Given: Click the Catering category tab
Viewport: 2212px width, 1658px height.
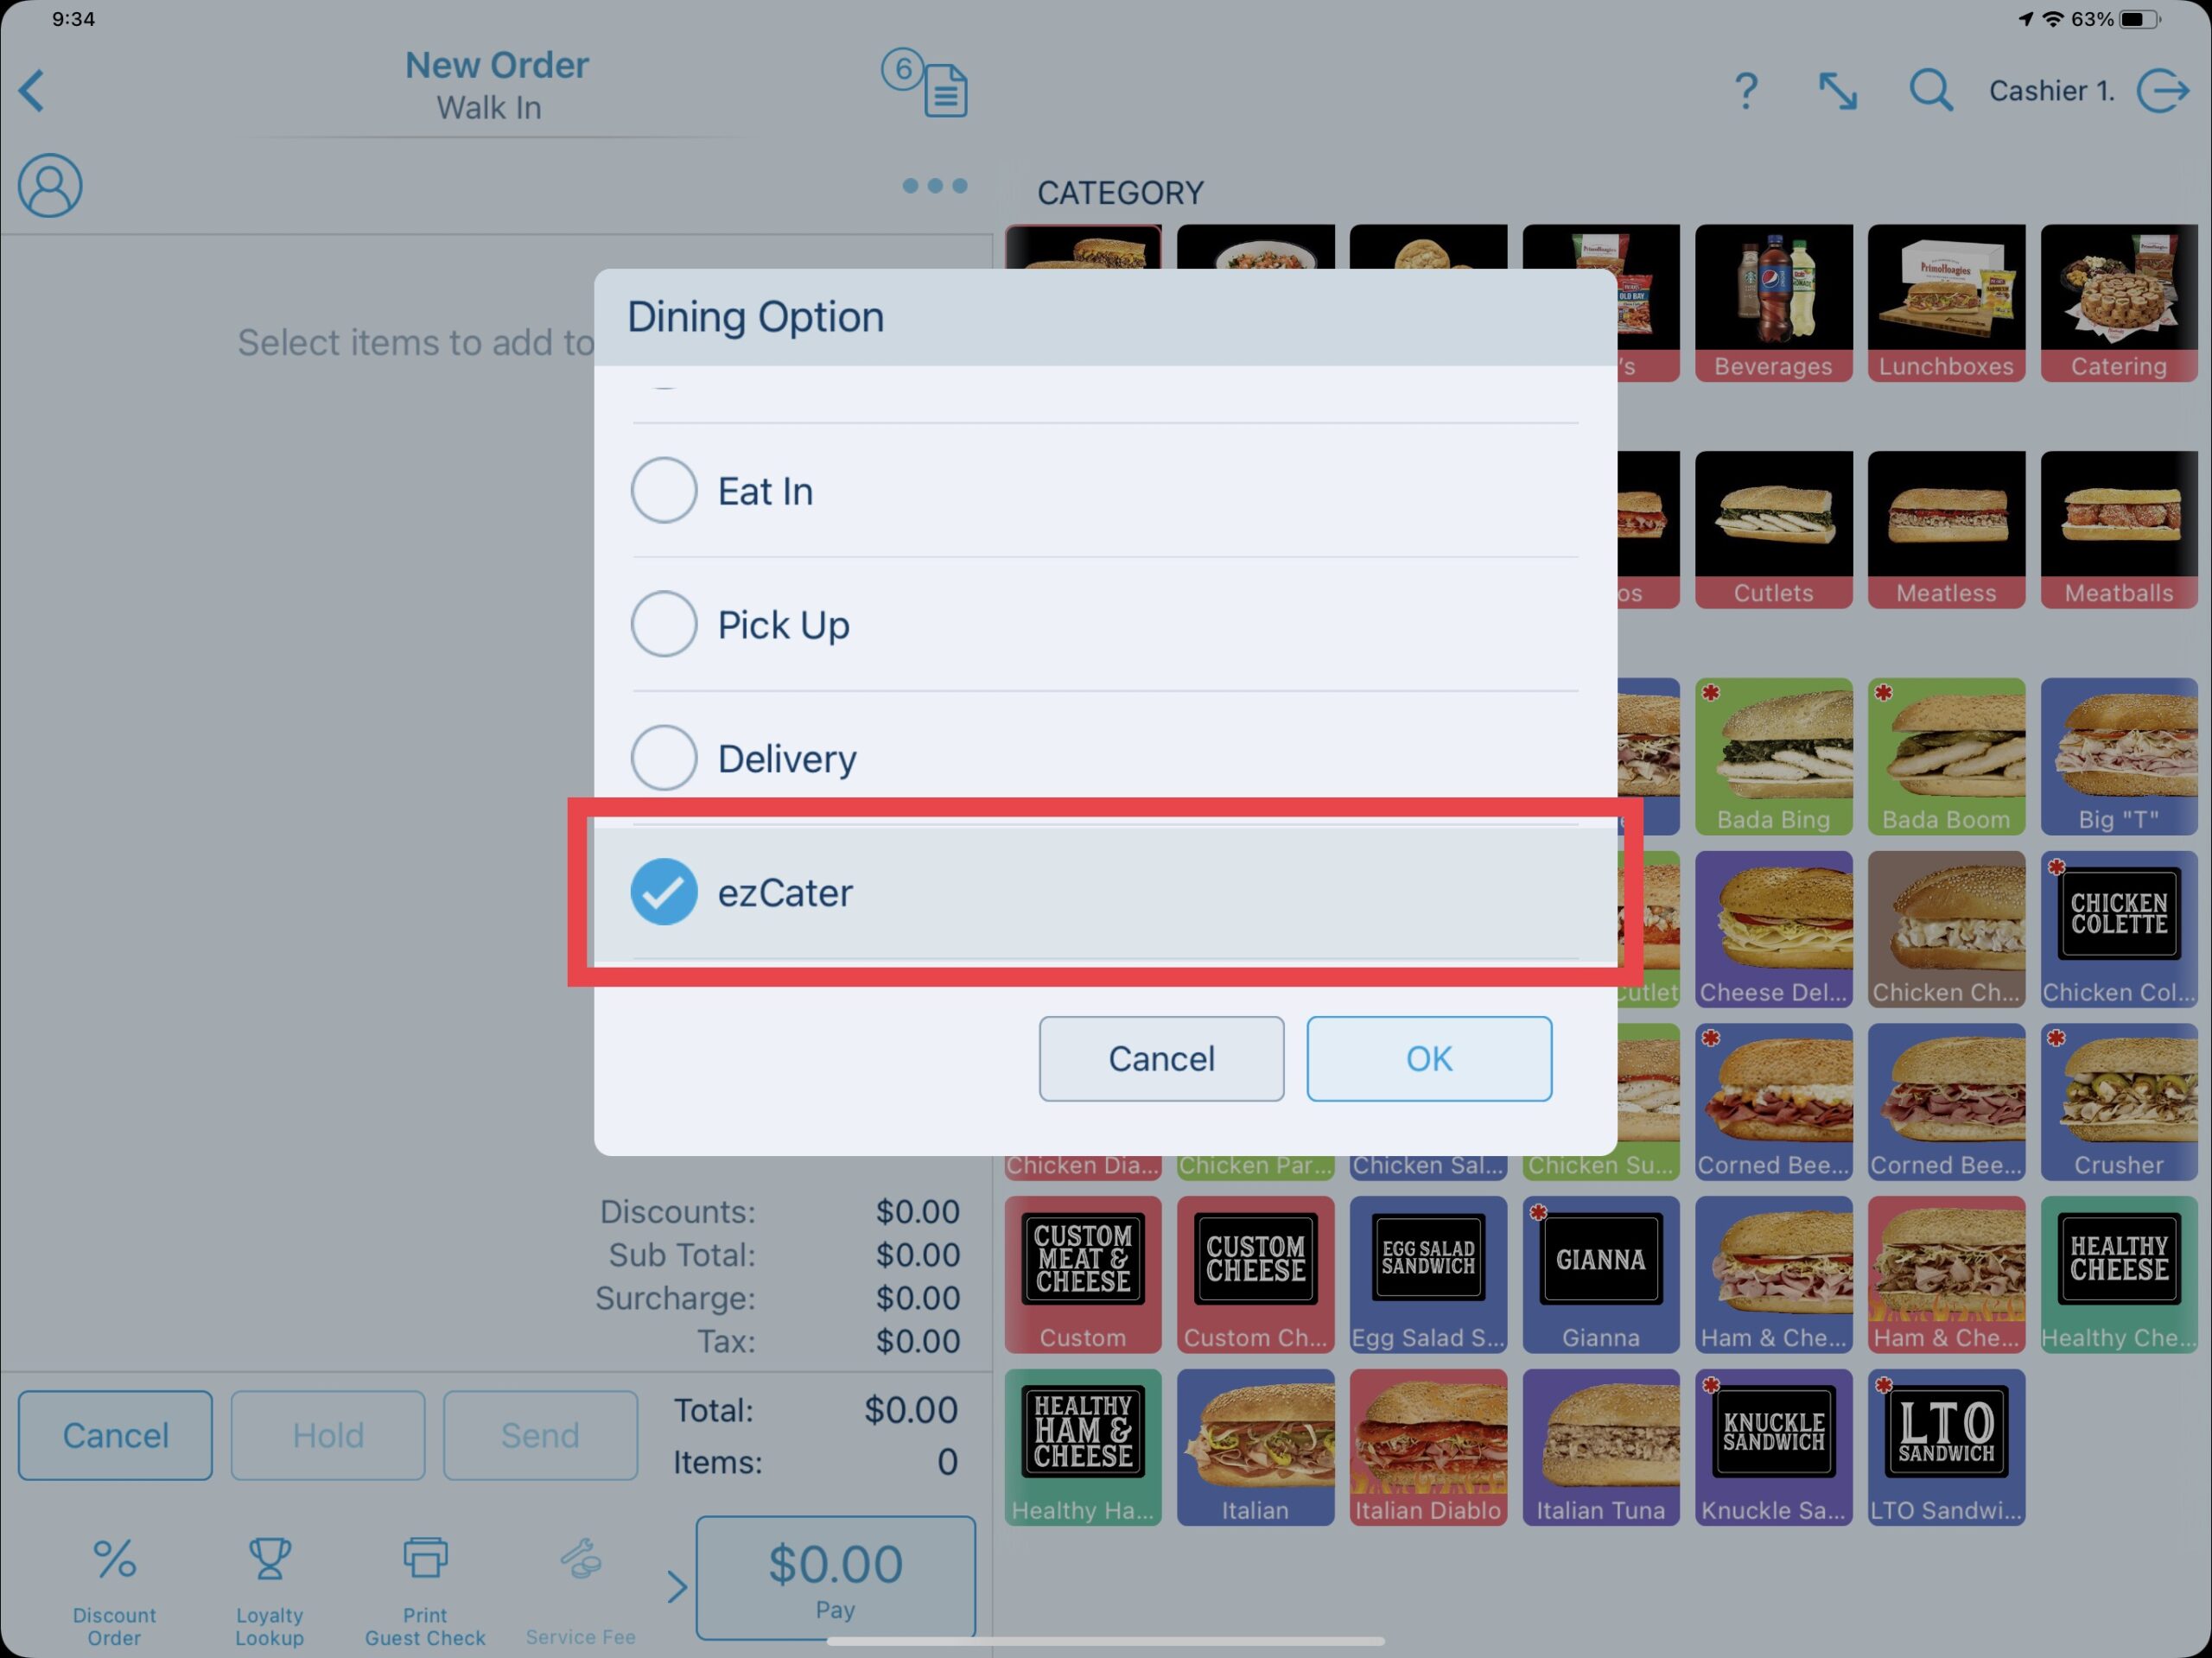Looking at the screenshot, I should 2116,303.
